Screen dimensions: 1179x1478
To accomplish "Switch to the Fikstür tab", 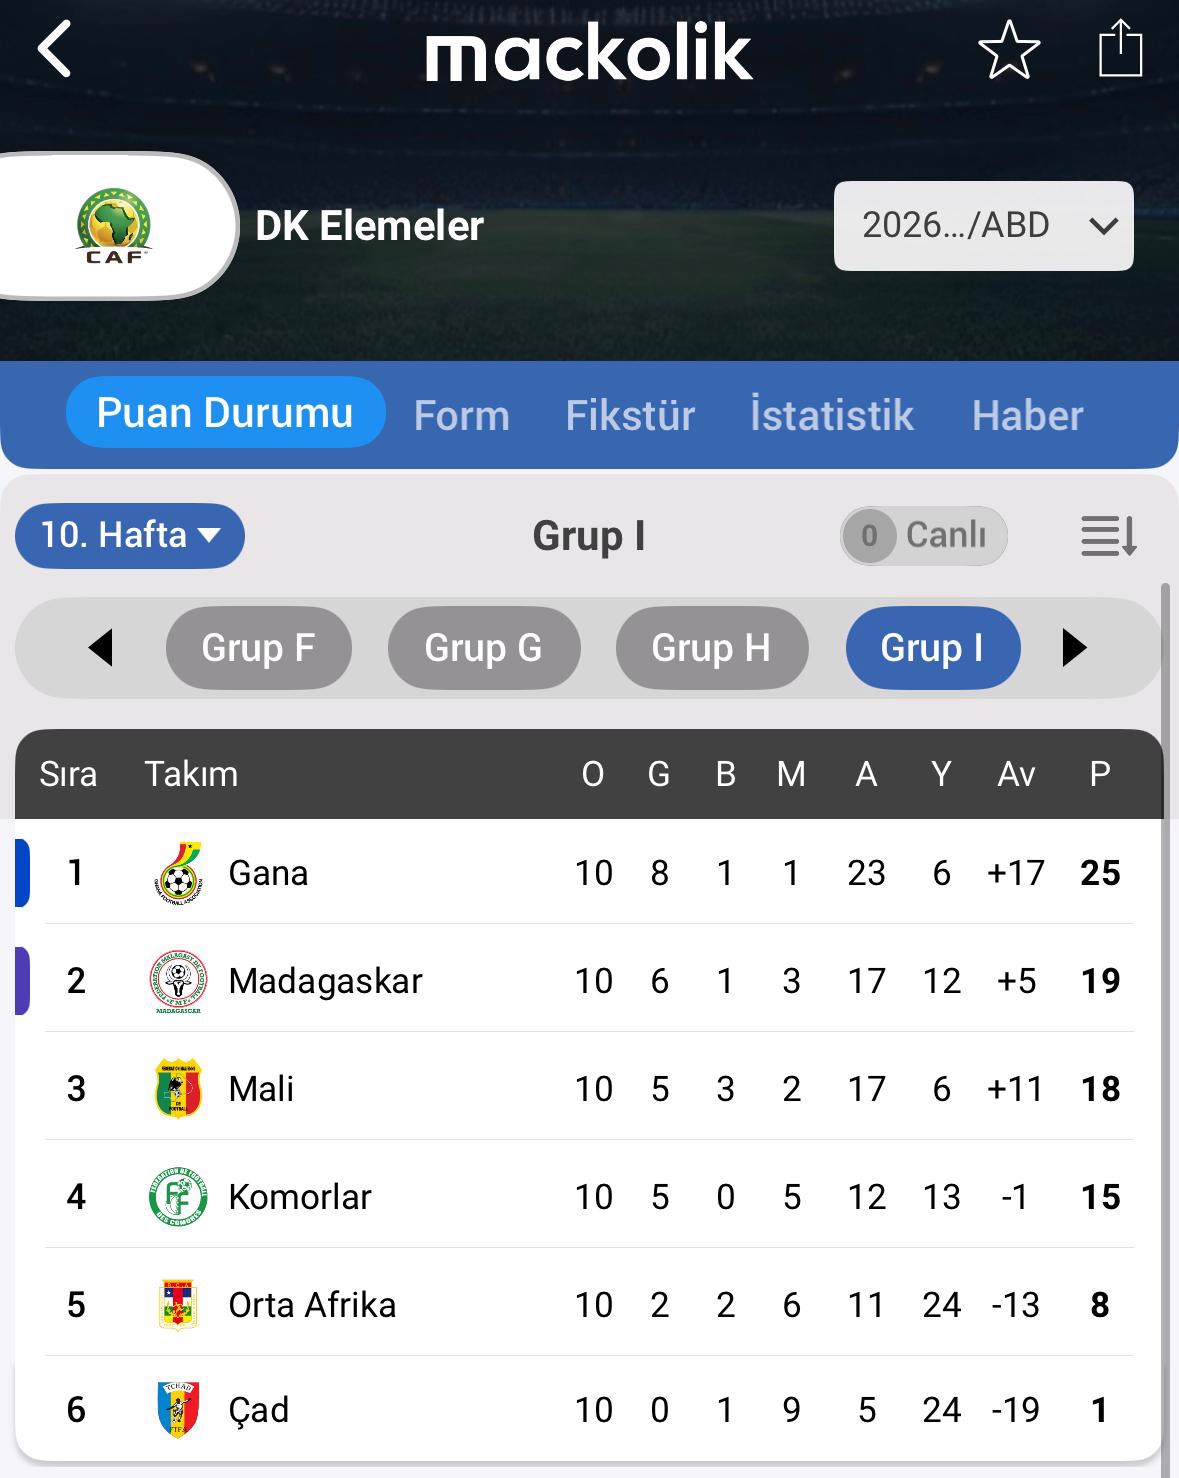I will click(630, 416).
